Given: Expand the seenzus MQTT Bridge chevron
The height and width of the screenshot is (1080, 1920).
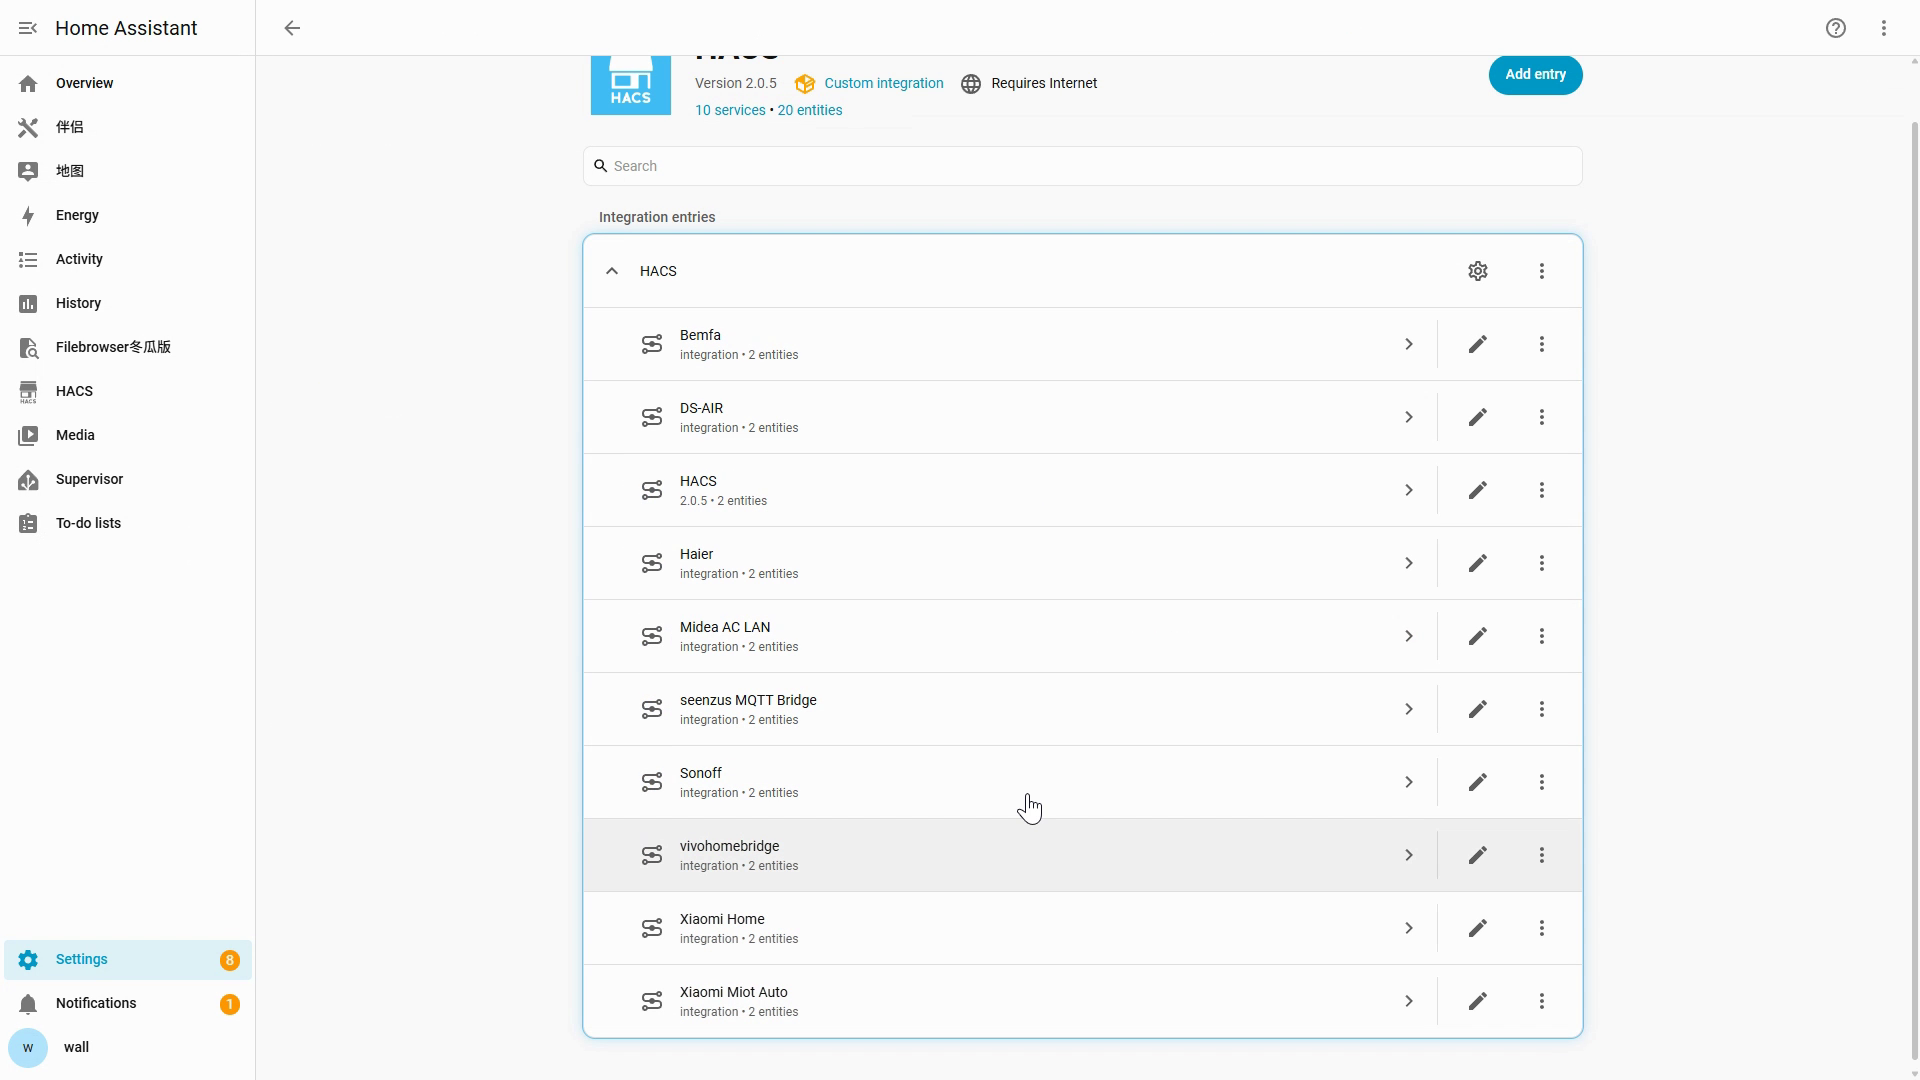Looking at the screenshot, I should point(1409,709).
